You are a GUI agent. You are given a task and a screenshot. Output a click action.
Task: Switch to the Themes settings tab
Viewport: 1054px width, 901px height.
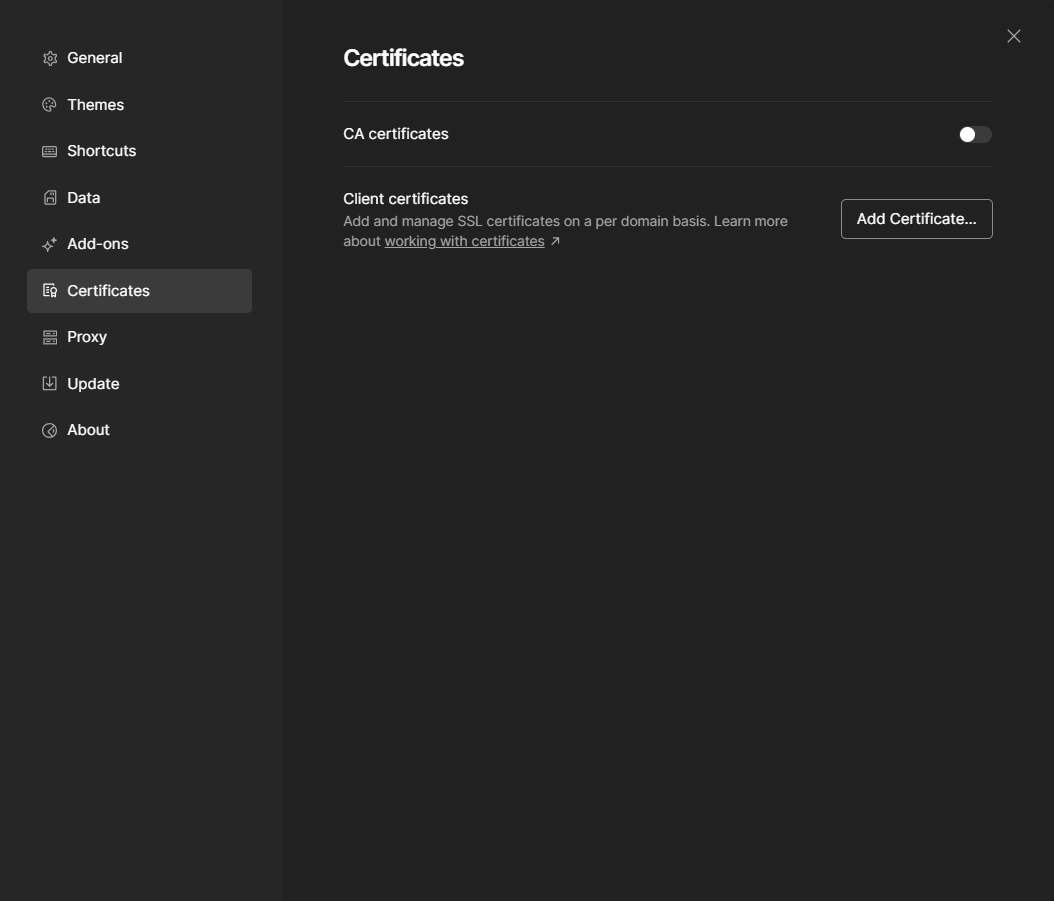click(139, 105)
